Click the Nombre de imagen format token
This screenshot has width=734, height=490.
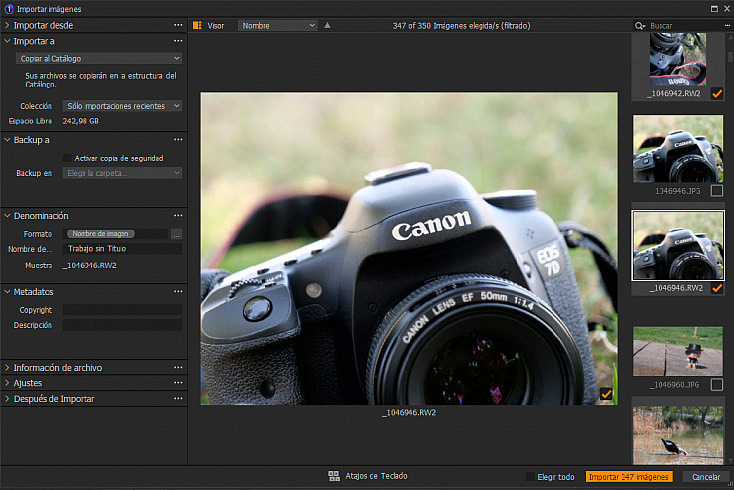[101, 234]
